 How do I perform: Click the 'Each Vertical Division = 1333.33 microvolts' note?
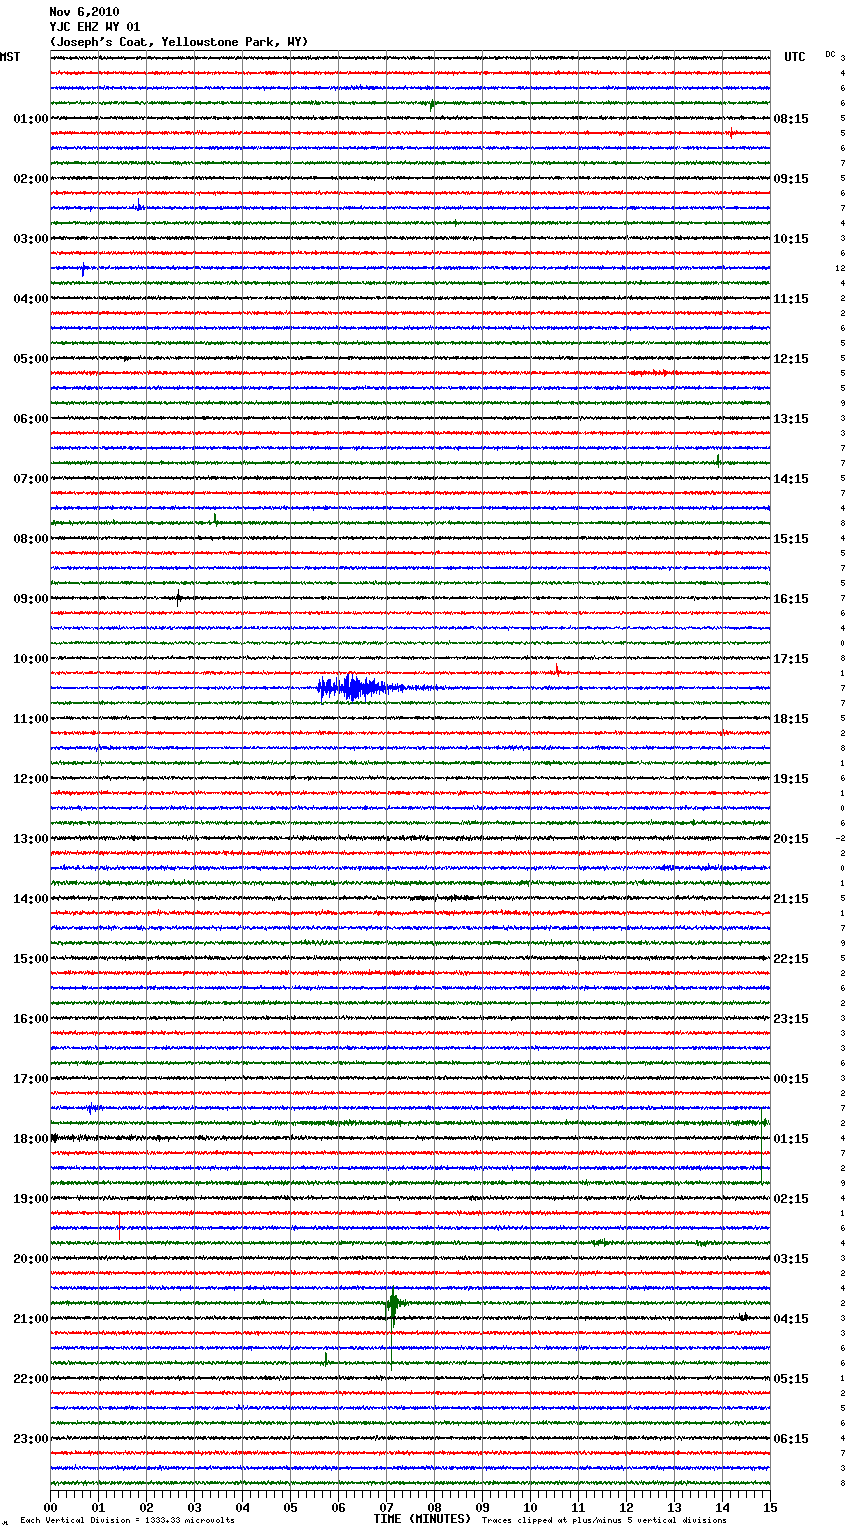127,1521
